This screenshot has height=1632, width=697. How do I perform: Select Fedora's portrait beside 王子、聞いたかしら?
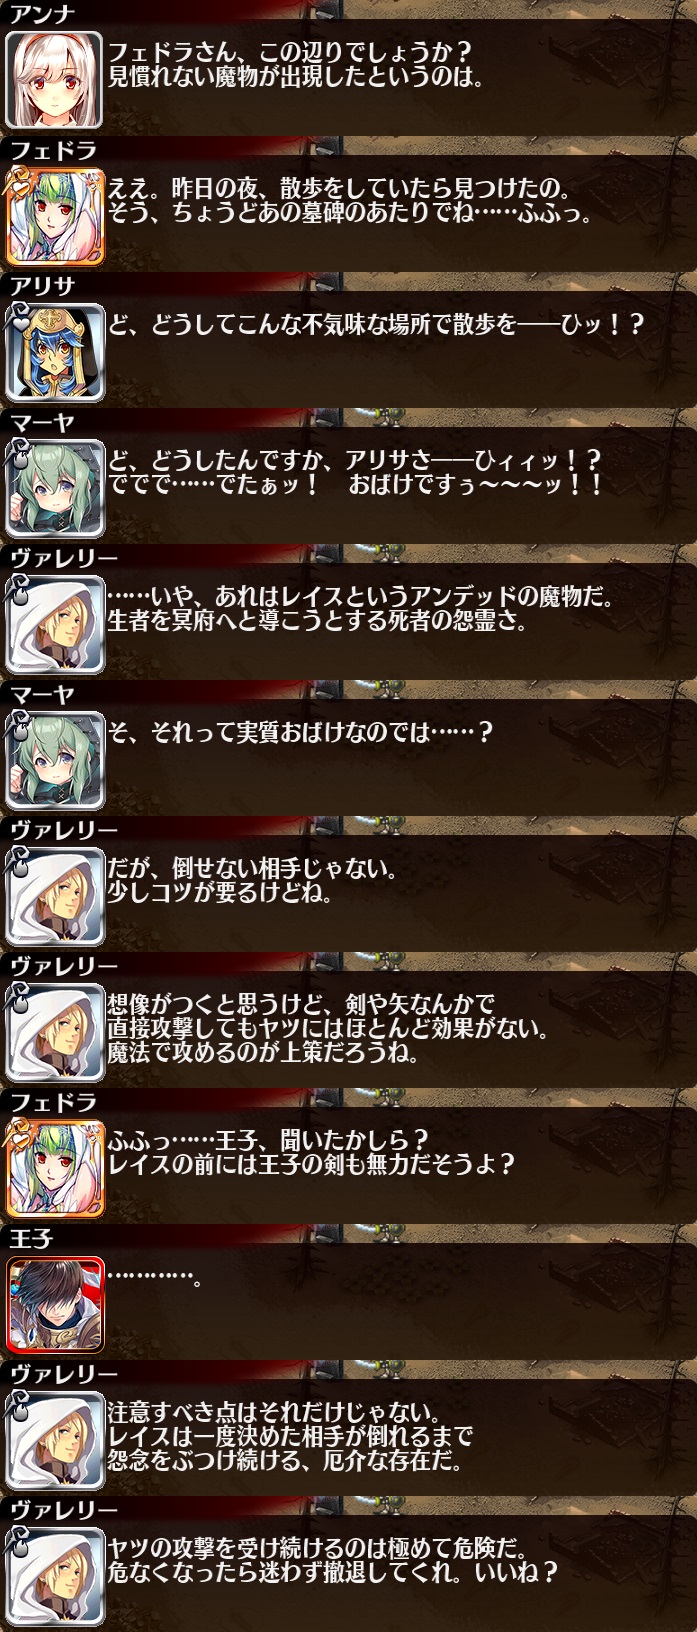pyautogui.click(x=54, y=1167)
